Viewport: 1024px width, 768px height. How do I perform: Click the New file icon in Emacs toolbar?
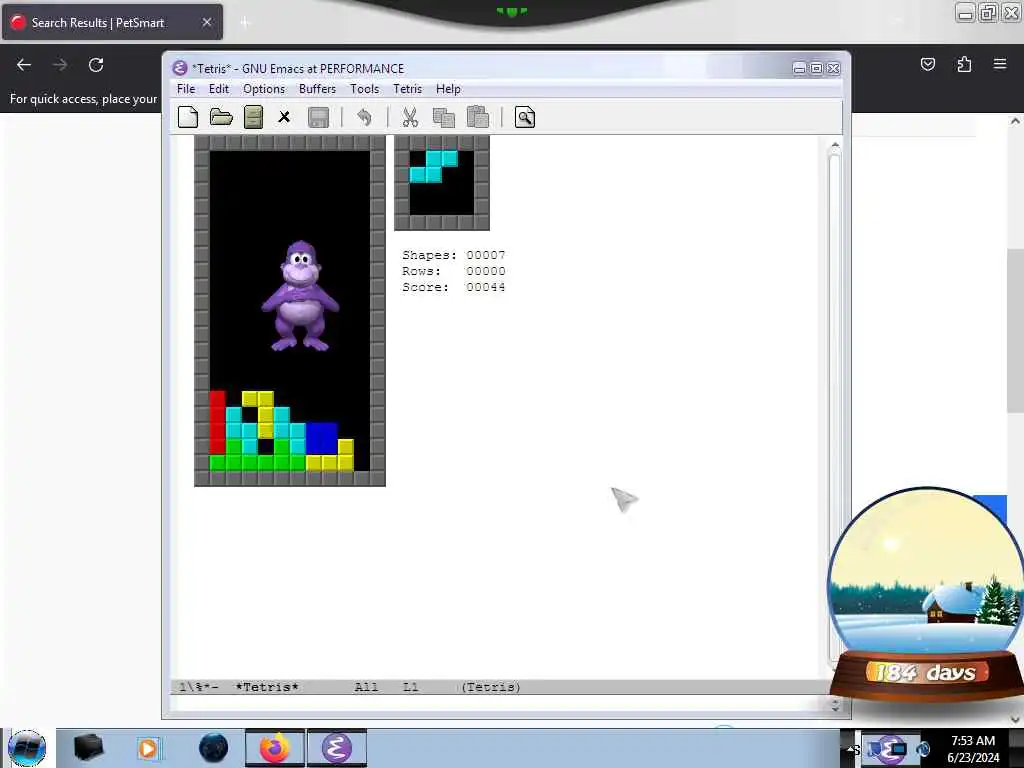(x=188, y=118)
